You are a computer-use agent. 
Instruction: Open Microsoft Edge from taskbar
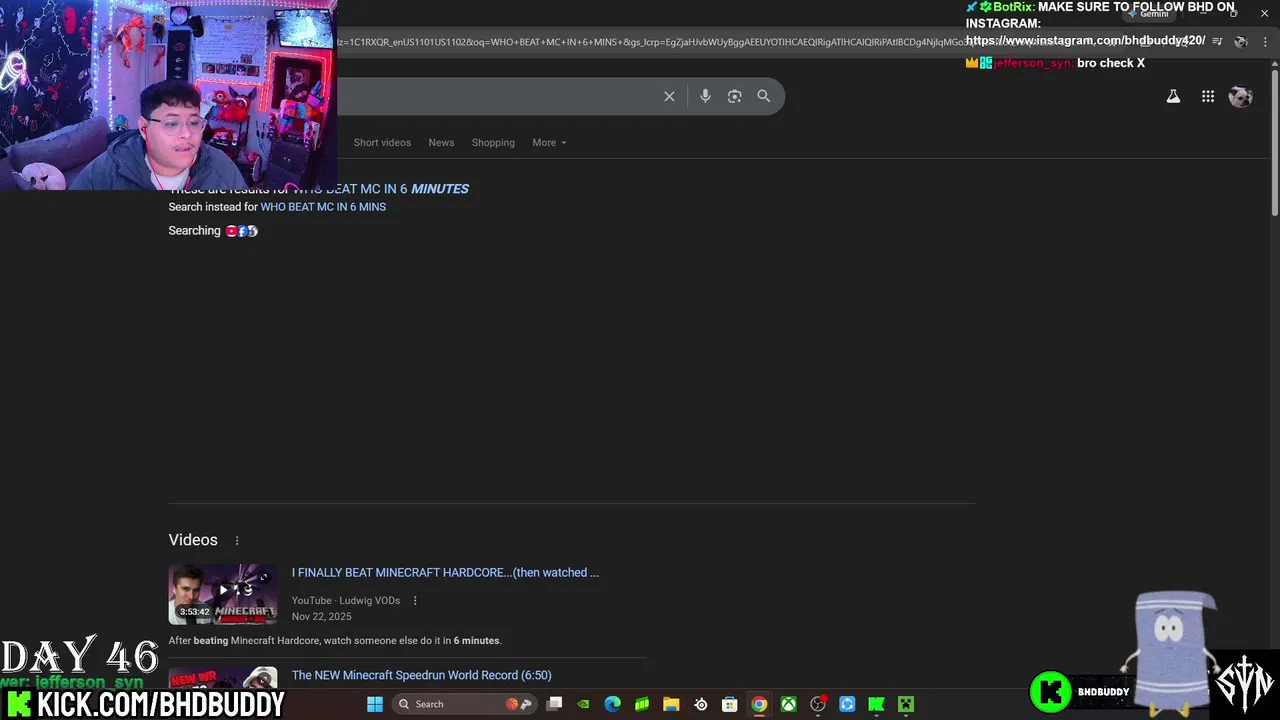point(612,704)
